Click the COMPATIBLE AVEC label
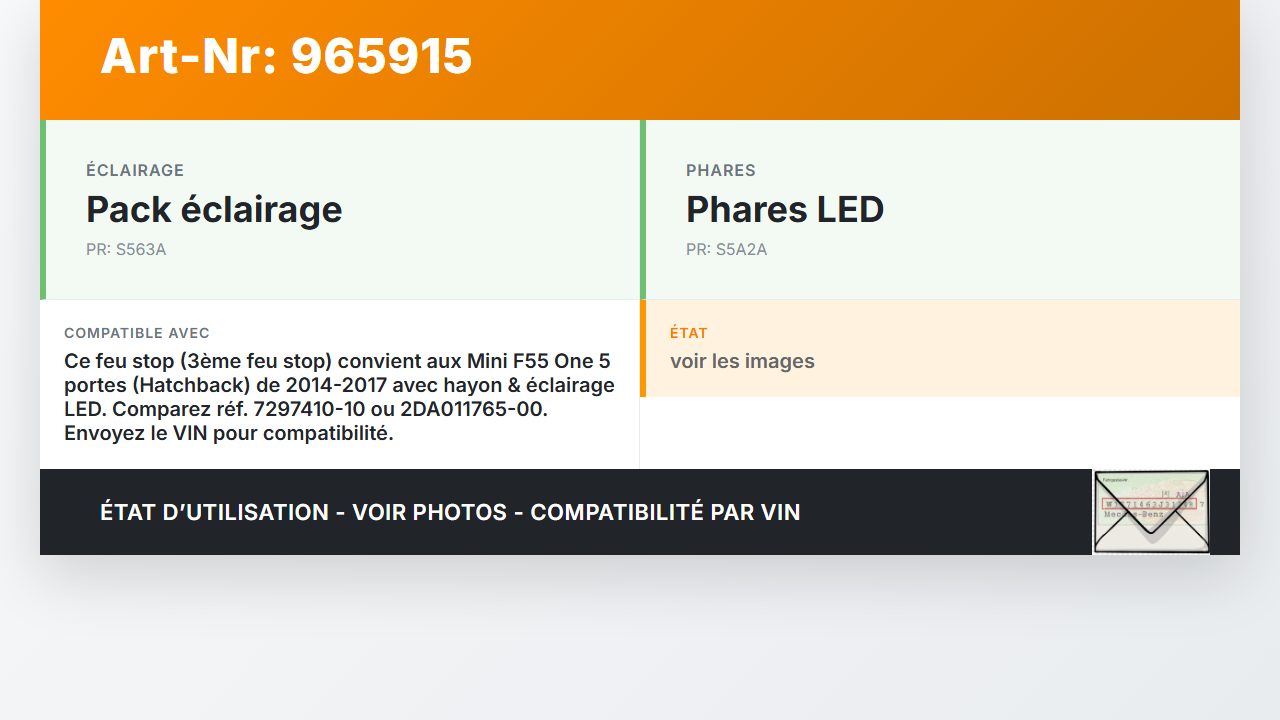 tap(137, 333)
